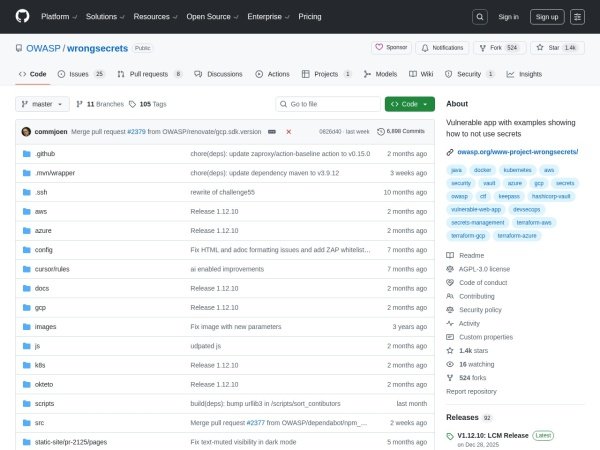Click the watching eye icon

[x=450, y=364]
